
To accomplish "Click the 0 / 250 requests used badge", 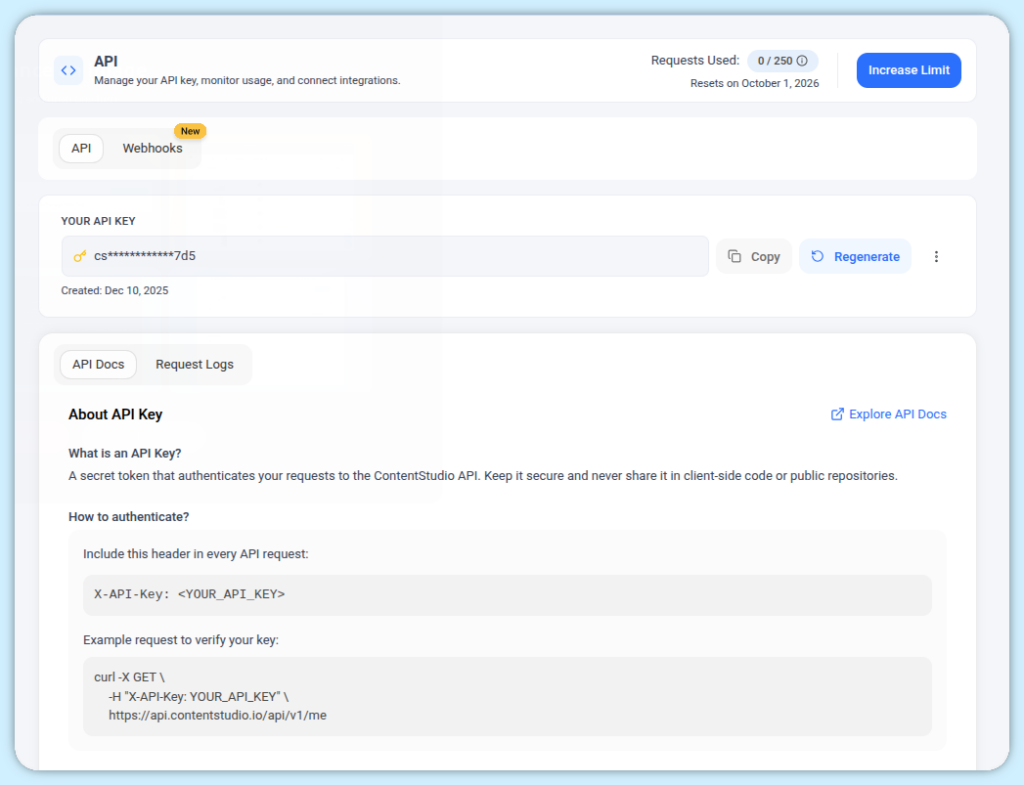I will point(782,61).
